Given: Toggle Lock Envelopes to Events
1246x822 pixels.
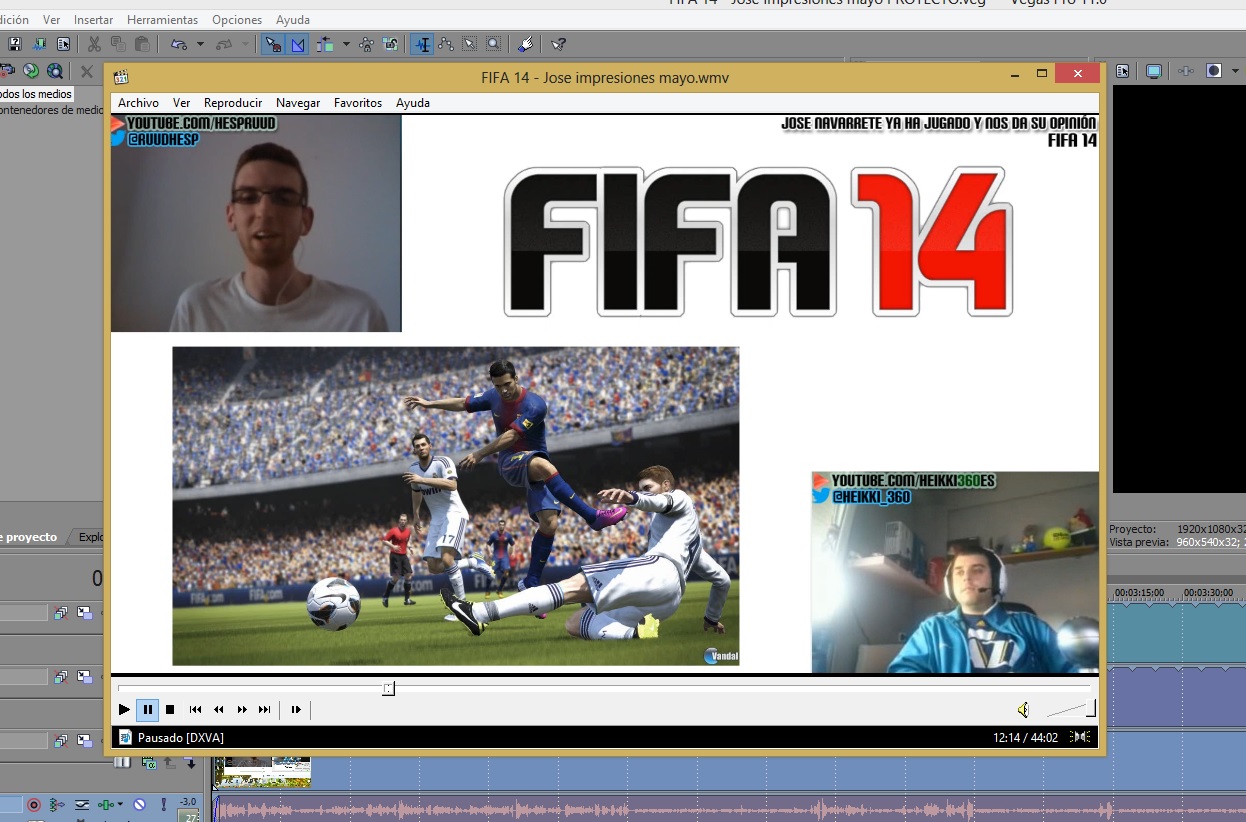Looking at the screenshot, I should [366, 44].
